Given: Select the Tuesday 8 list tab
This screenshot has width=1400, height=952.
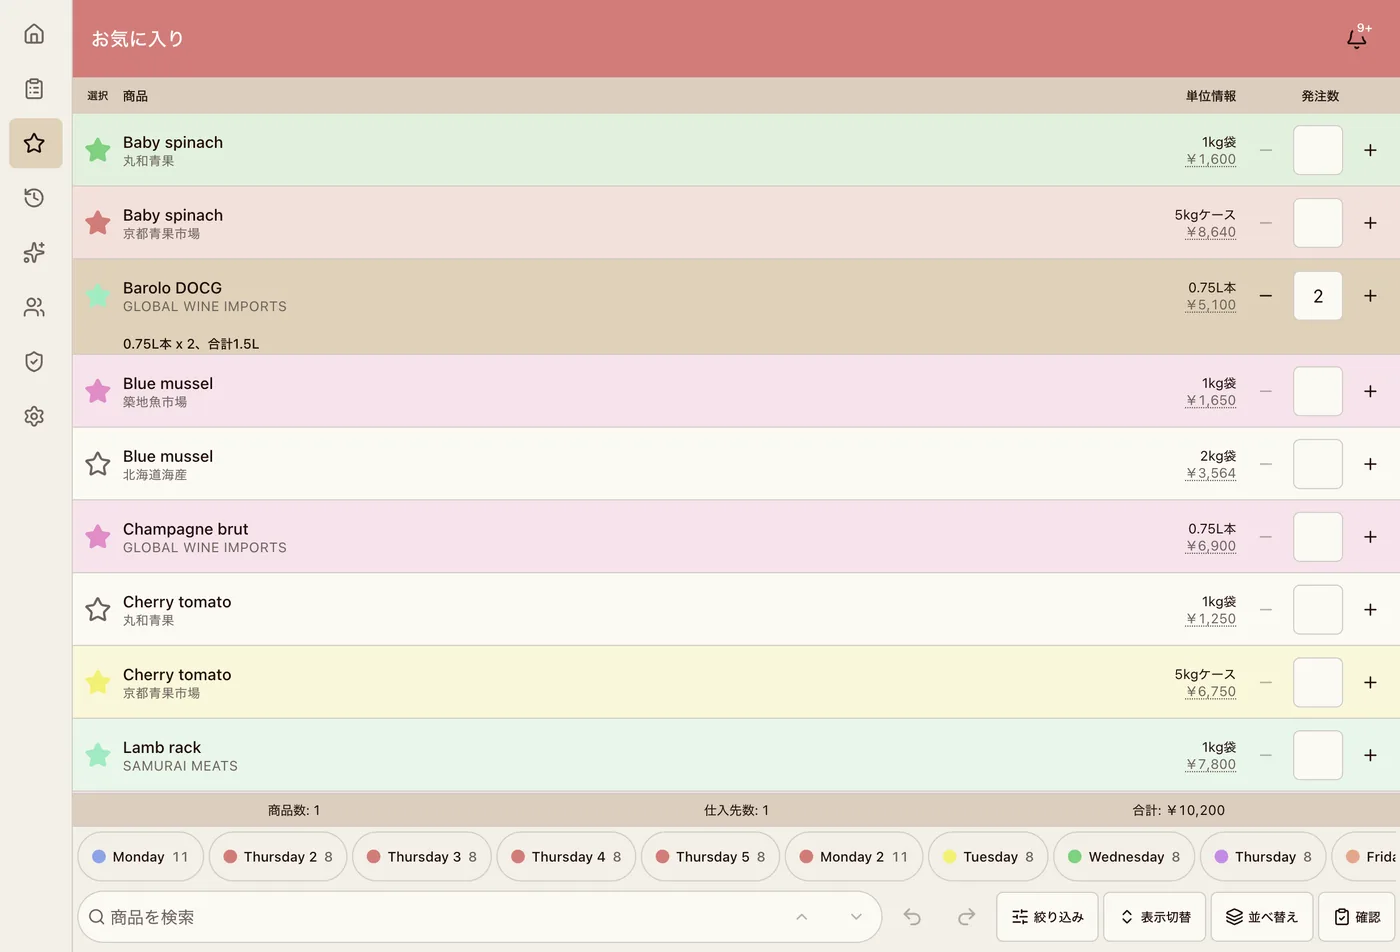Looking at the screenshot, I should pyautogui.click(x=989, y=857).
